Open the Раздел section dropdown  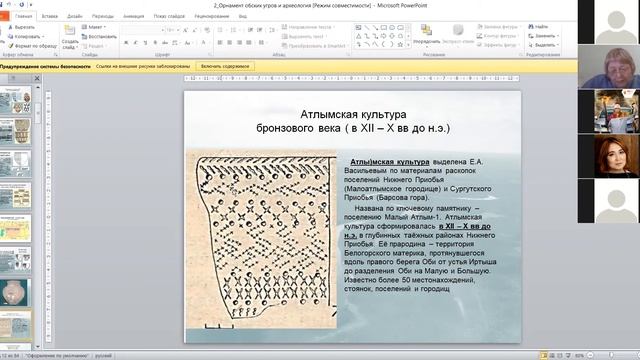(x=93, y=46)
